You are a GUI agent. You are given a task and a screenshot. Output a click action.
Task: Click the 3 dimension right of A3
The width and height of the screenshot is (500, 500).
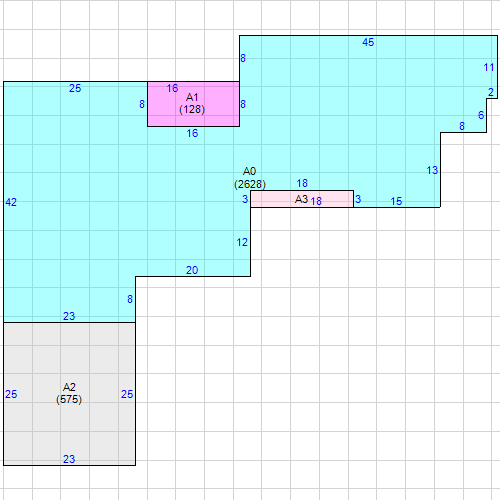358,199
